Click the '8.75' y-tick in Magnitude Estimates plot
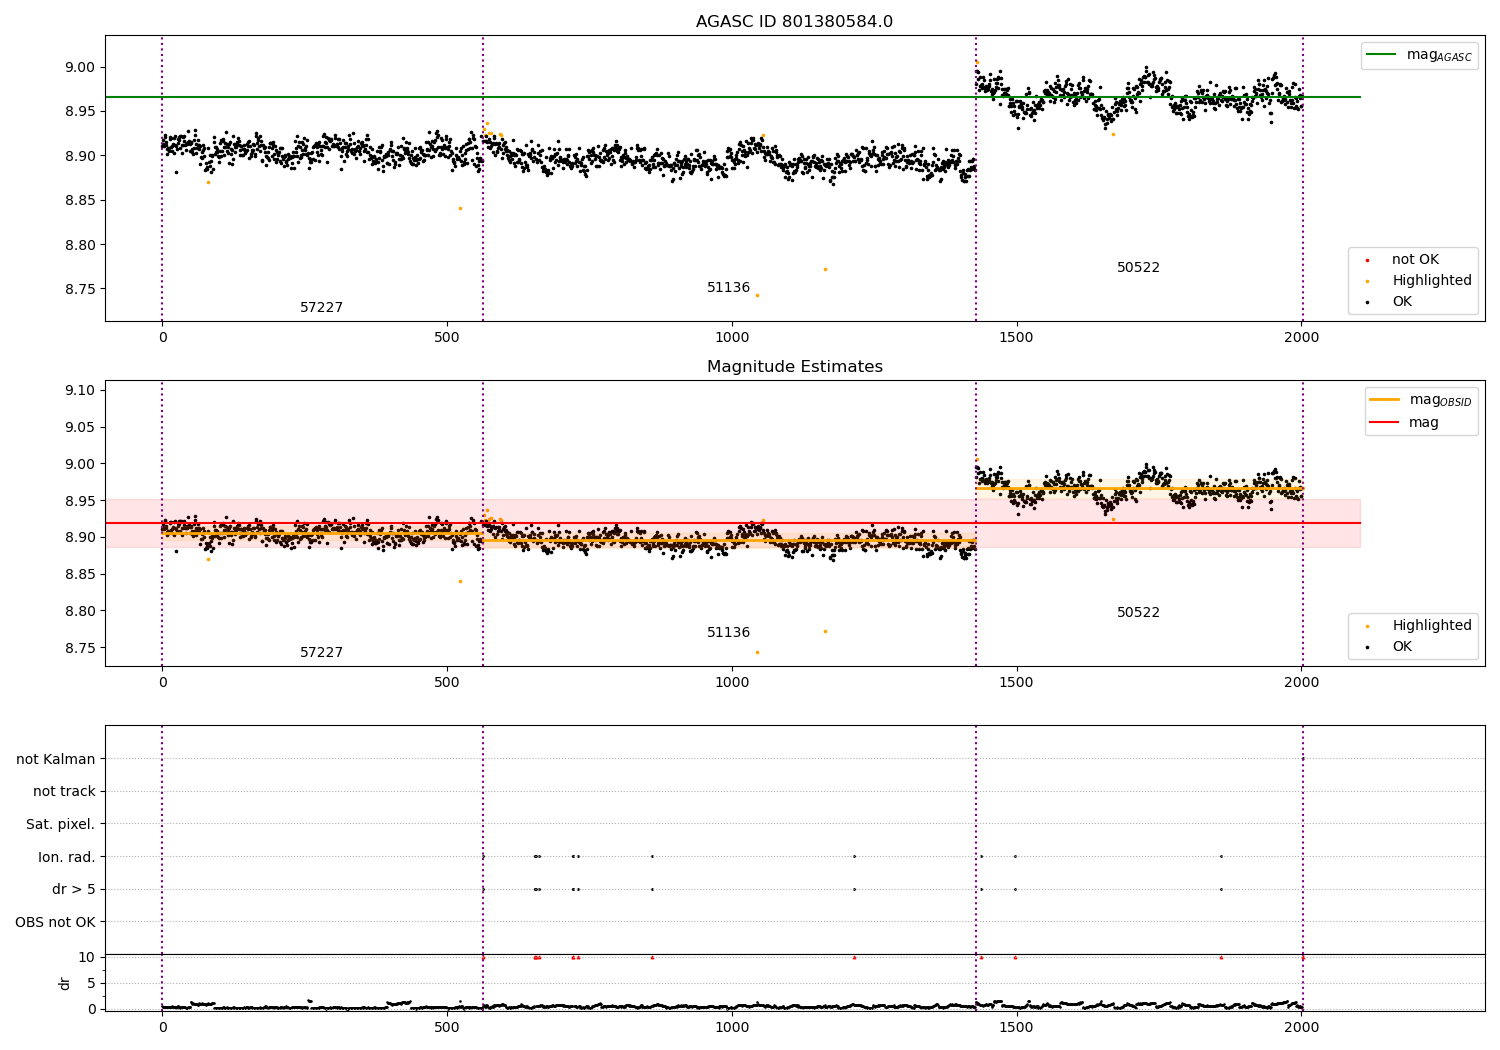 tap(79, 649)
